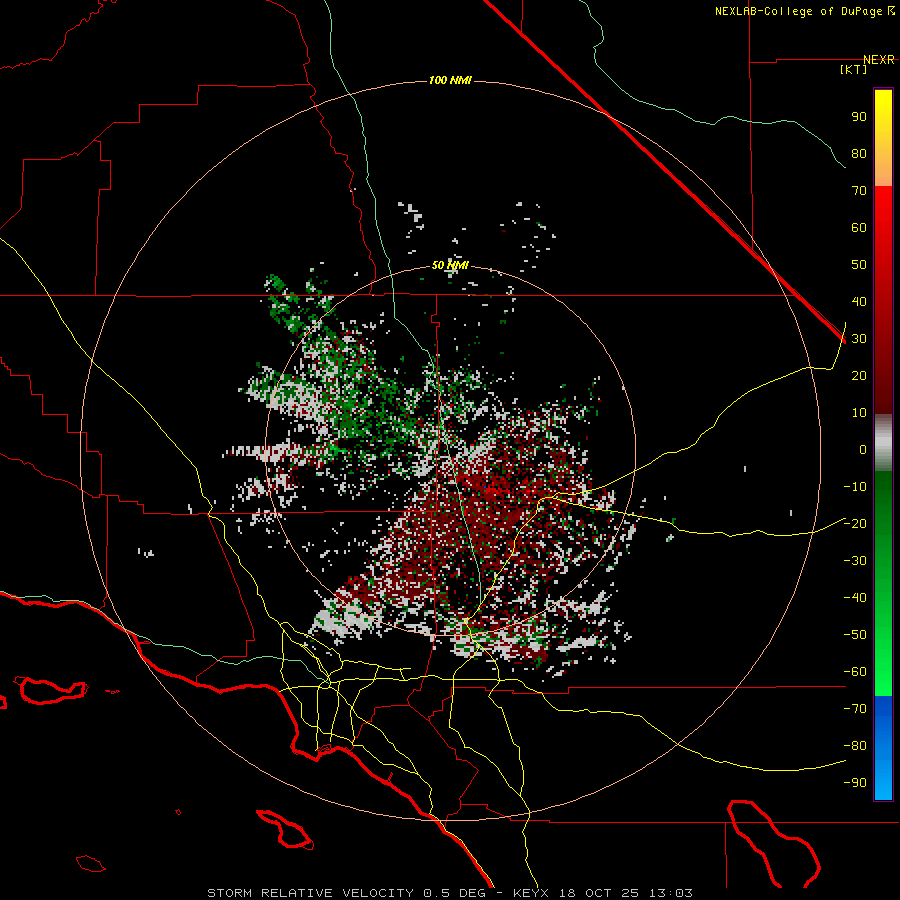
Task: Click the -90 value on the color scale
Action: [x=855, y=782]
